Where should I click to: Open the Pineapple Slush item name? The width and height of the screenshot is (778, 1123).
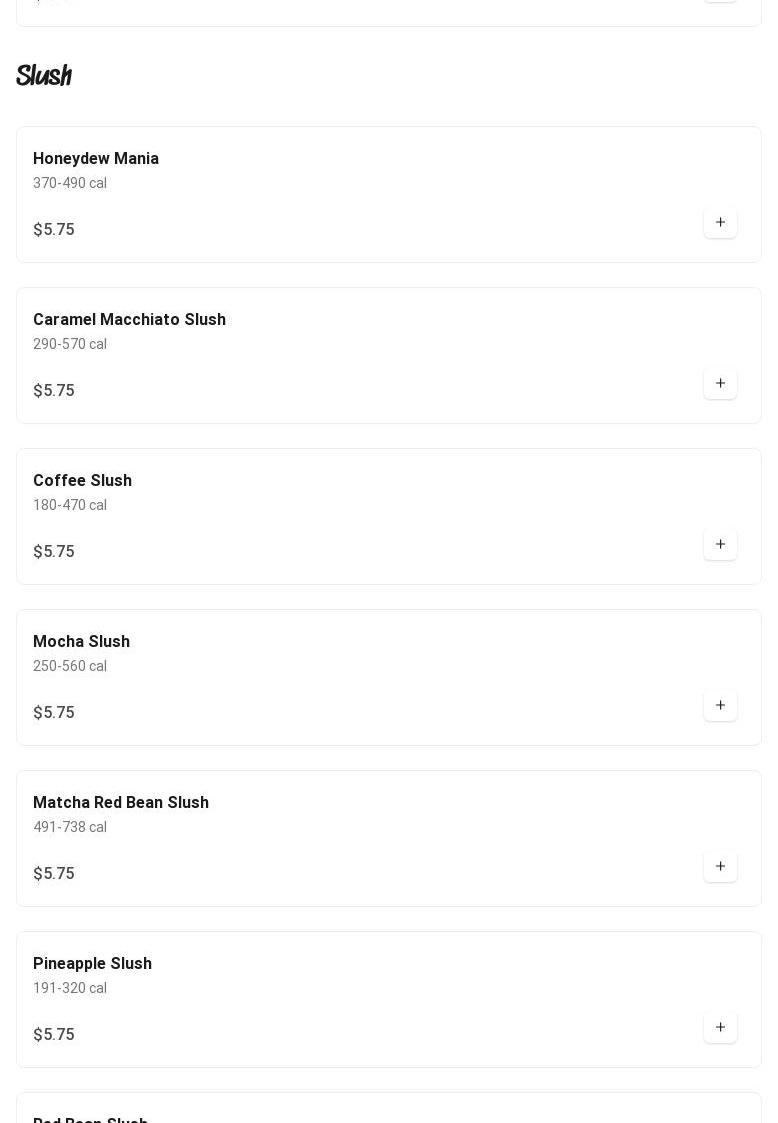(x=92, y=964)
